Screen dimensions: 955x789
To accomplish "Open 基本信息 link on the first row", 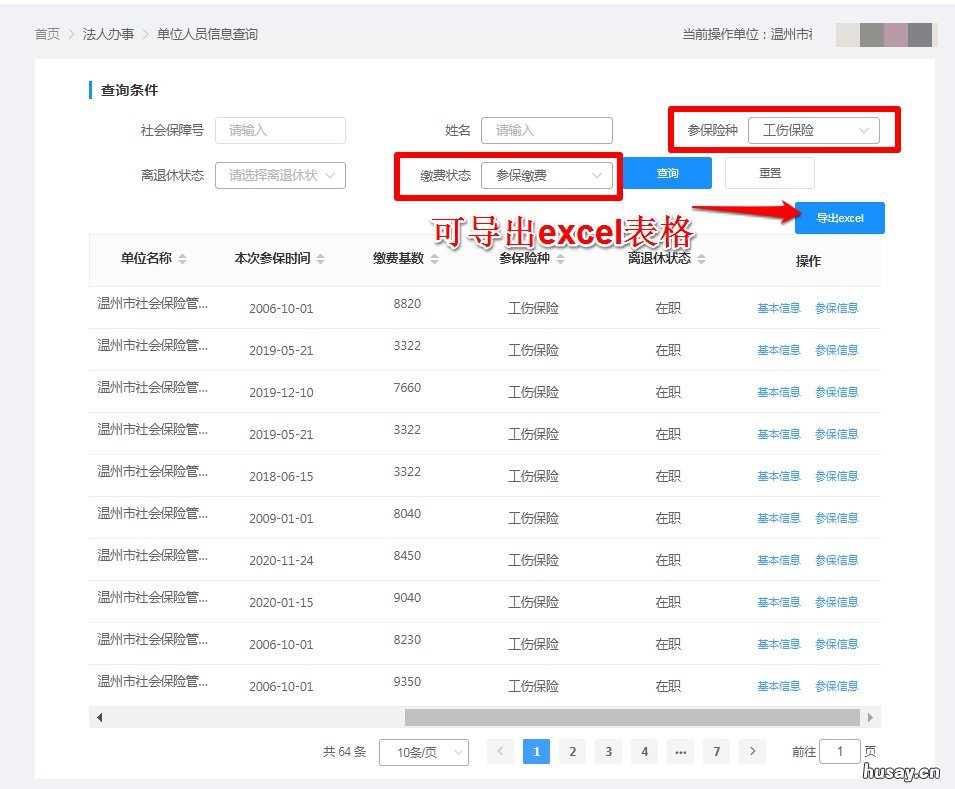I will (778, 308).
